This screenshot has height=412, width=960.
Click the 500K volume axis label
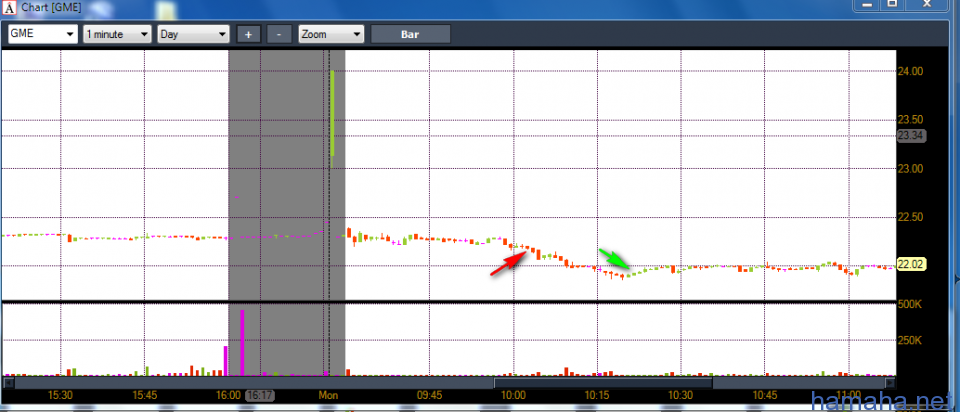(910, 305)
